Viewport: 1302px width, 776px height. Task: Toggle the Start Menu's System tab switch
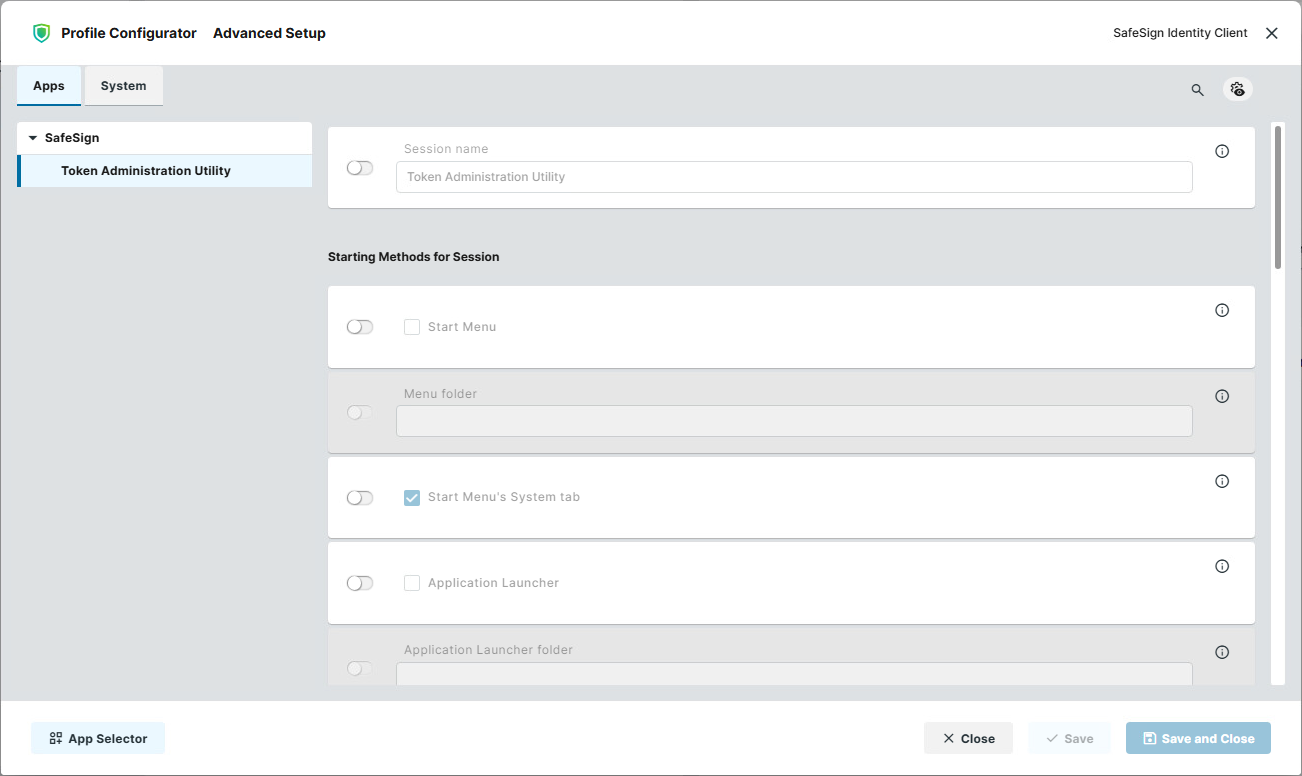click(360, 497)
